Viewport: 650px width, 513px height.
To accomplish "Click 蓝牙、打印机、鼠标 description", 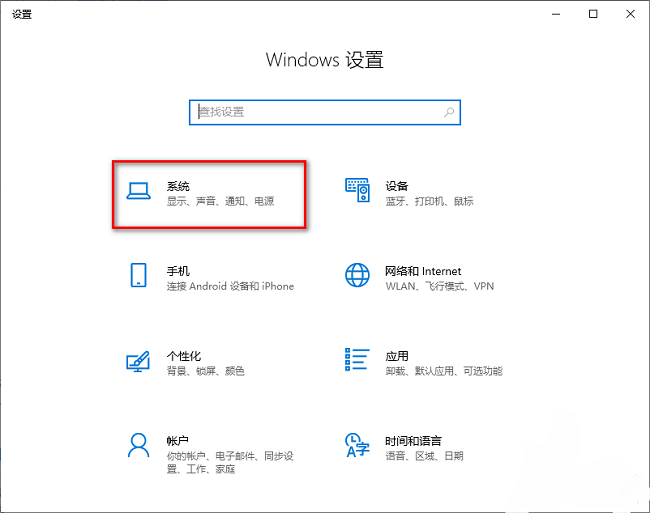I will point(429,201).
